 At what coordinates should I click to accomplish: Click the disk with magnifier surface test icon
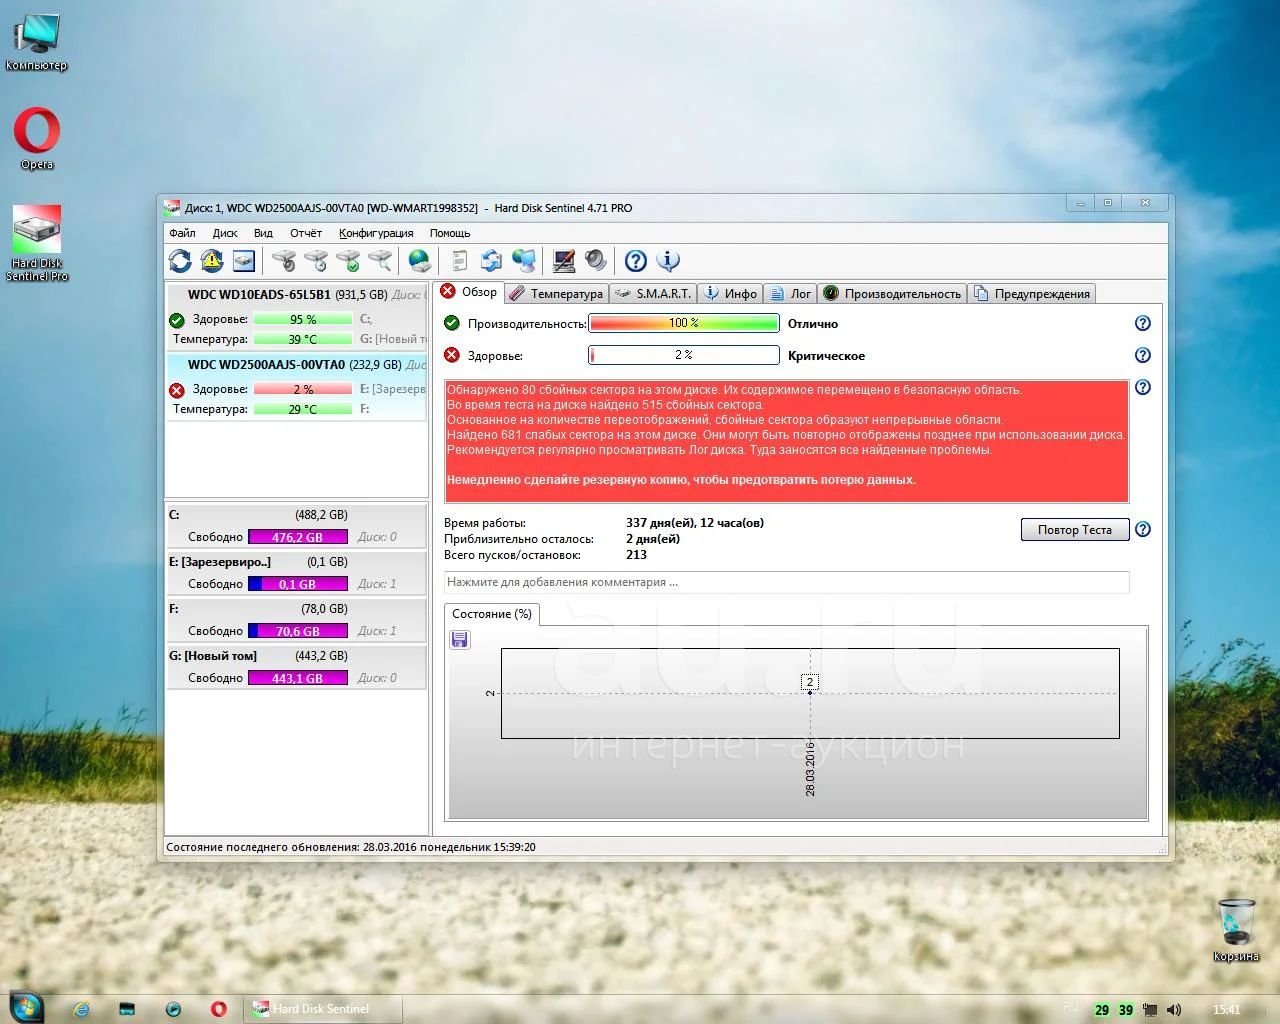pos(380,261)
